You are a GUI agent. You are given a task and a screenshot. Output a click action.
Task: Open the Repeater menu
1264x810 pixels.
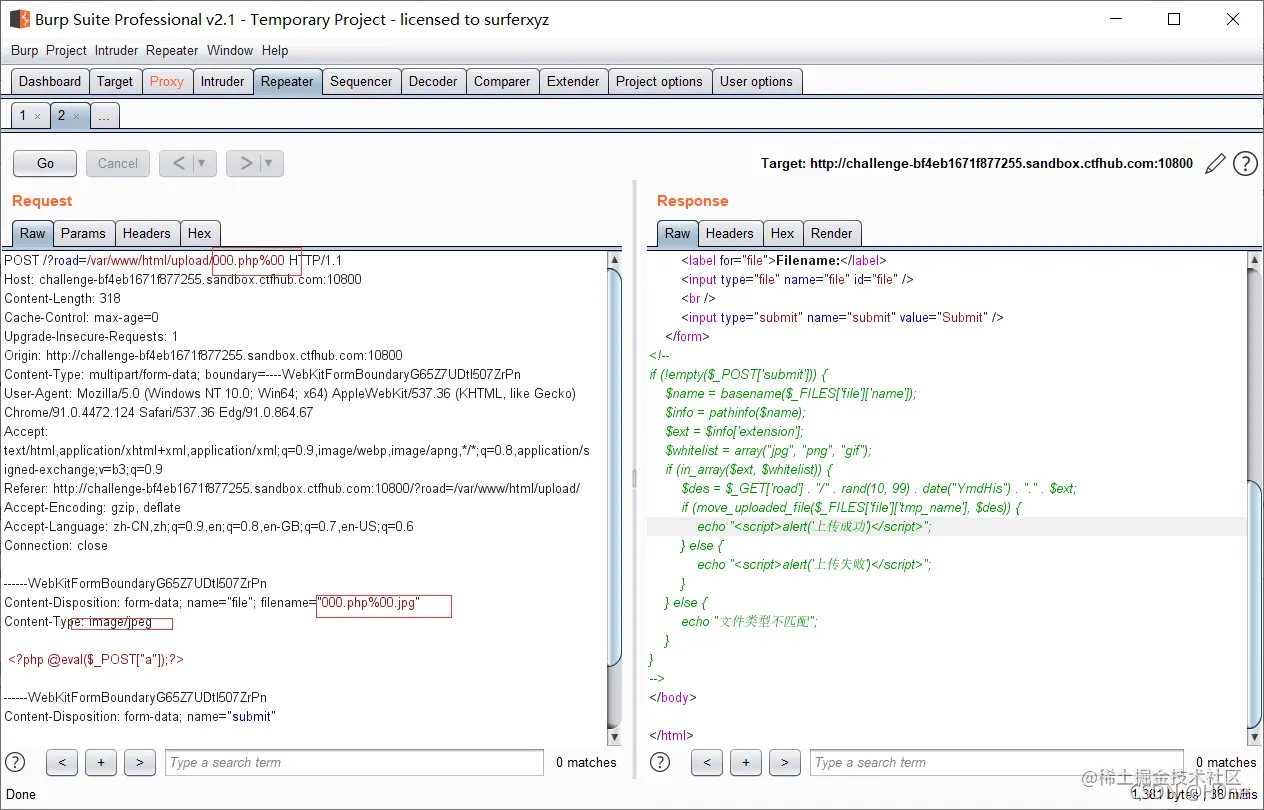coord(172,50)
